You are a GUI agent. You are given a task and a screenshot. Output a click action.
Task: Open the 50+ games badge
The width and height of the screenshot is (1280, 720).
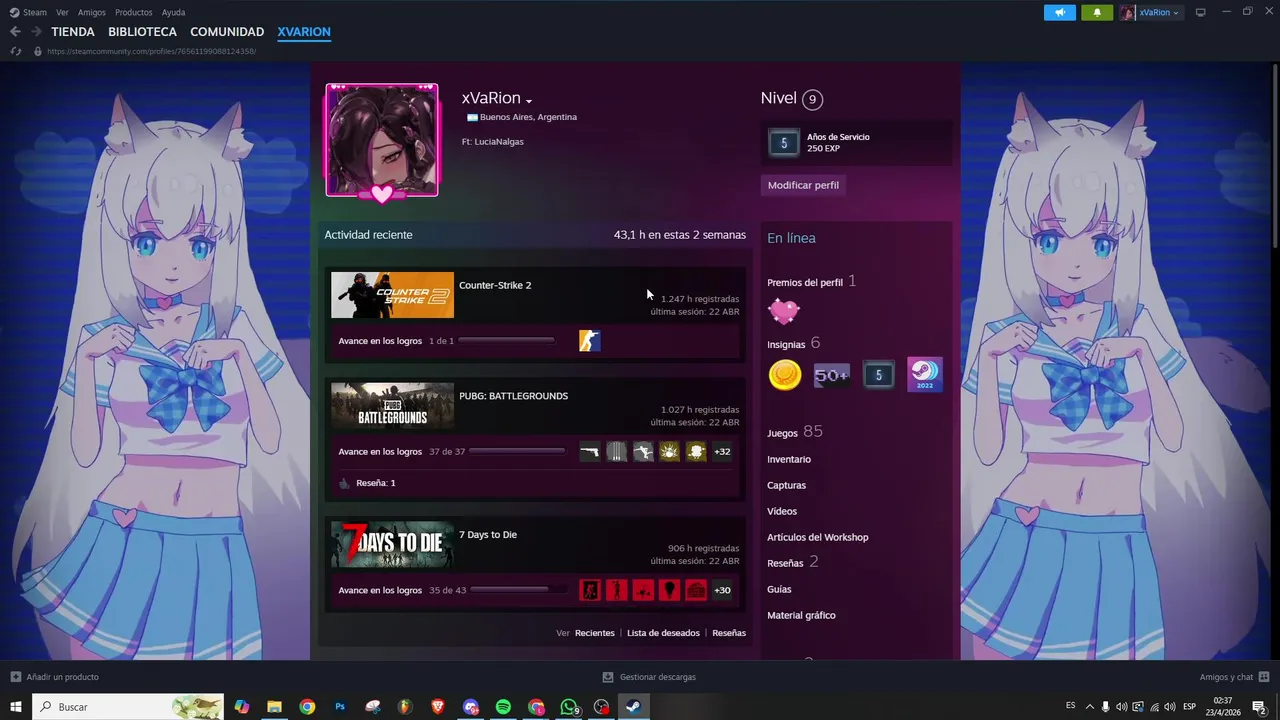click(x=832, y=375)
